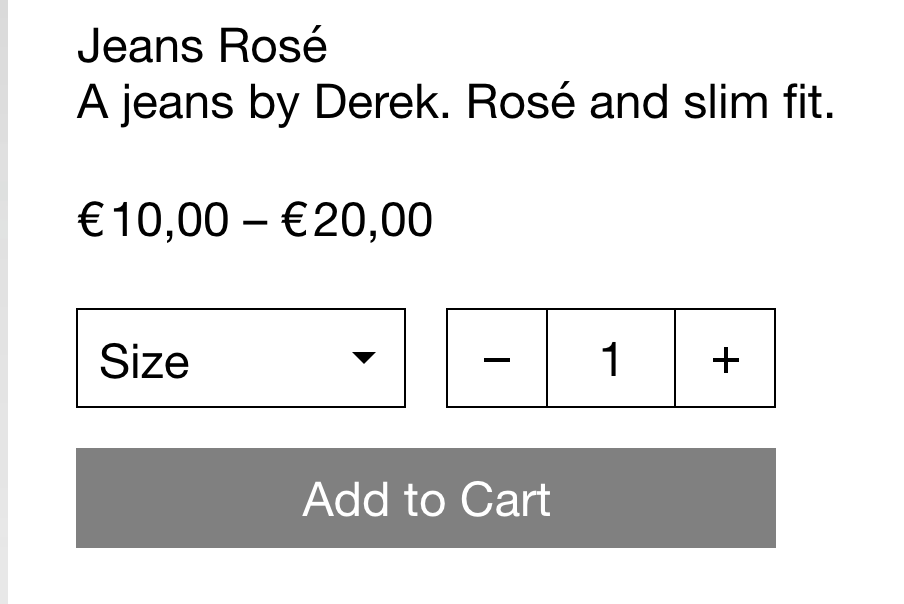
Task: Click the minus icon to decrease quantity
Action: (x=497, y=359)
